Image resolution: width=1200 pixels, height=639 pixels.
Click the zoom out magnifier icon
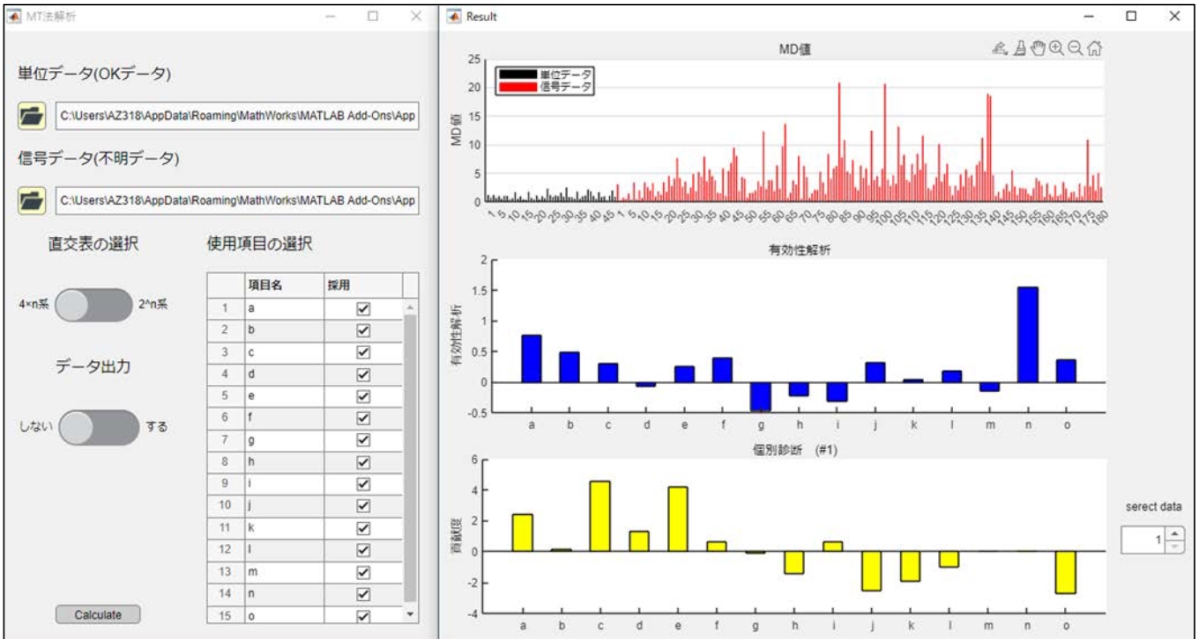pyautogui.click(x=1075, y=48)
